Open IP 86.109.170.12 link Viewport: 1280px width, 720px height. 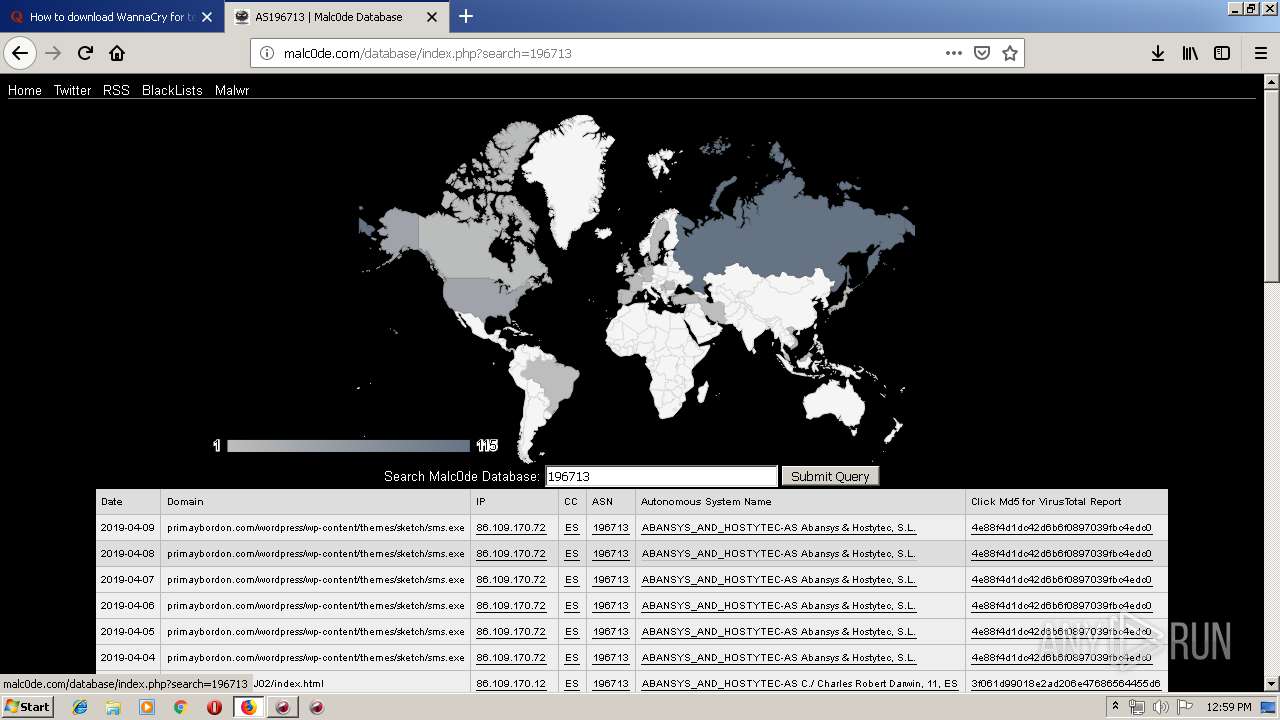click(511, 684)
